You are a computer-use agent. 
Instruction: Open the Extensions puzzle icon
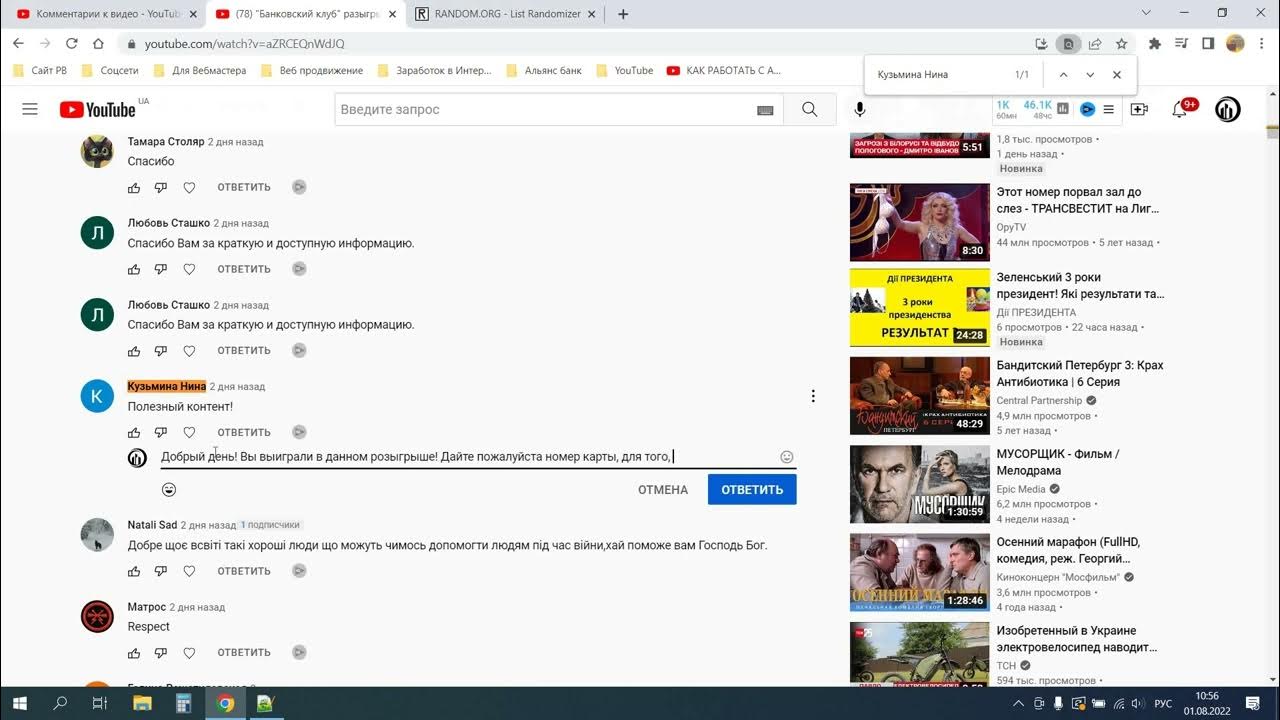(1155, 44)
